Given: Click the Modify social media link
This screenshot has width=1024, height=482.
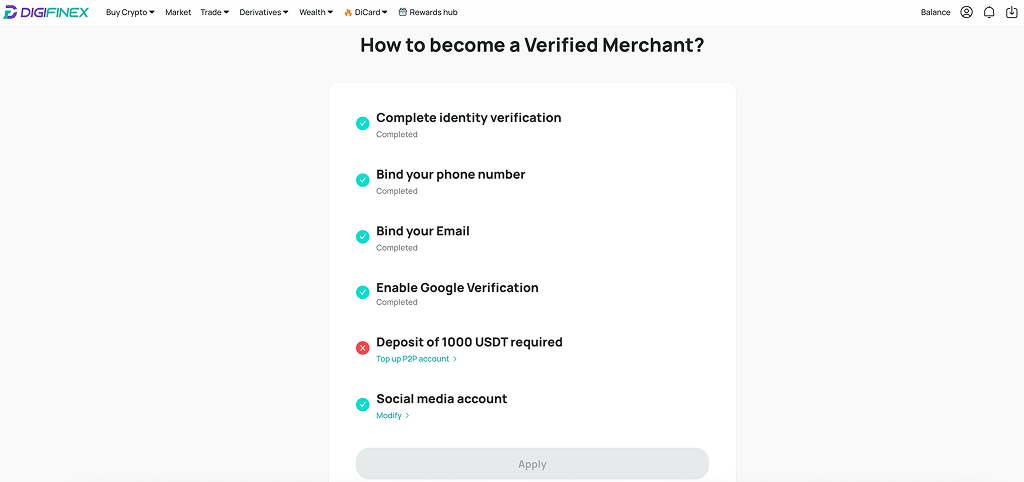Looking at the screenshot, I should [392, 415].
